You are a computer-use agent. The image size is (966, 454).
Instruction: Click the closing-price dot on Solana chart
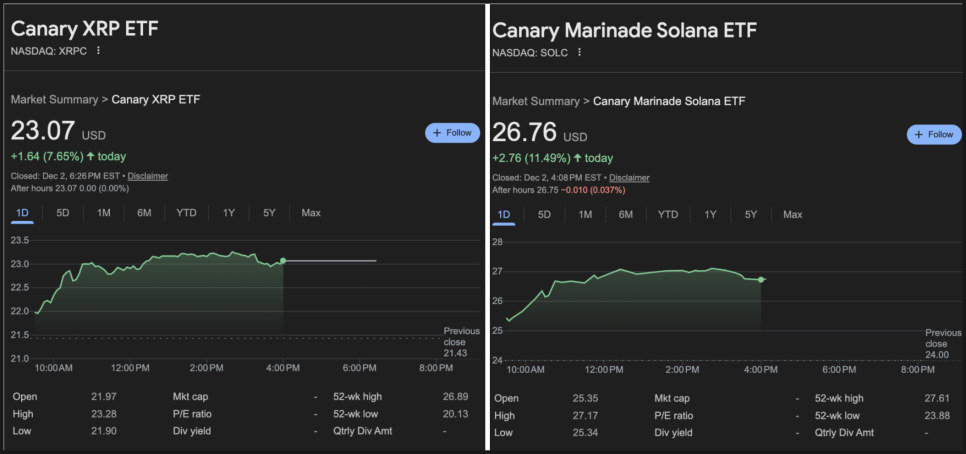(x=761, y=280)
